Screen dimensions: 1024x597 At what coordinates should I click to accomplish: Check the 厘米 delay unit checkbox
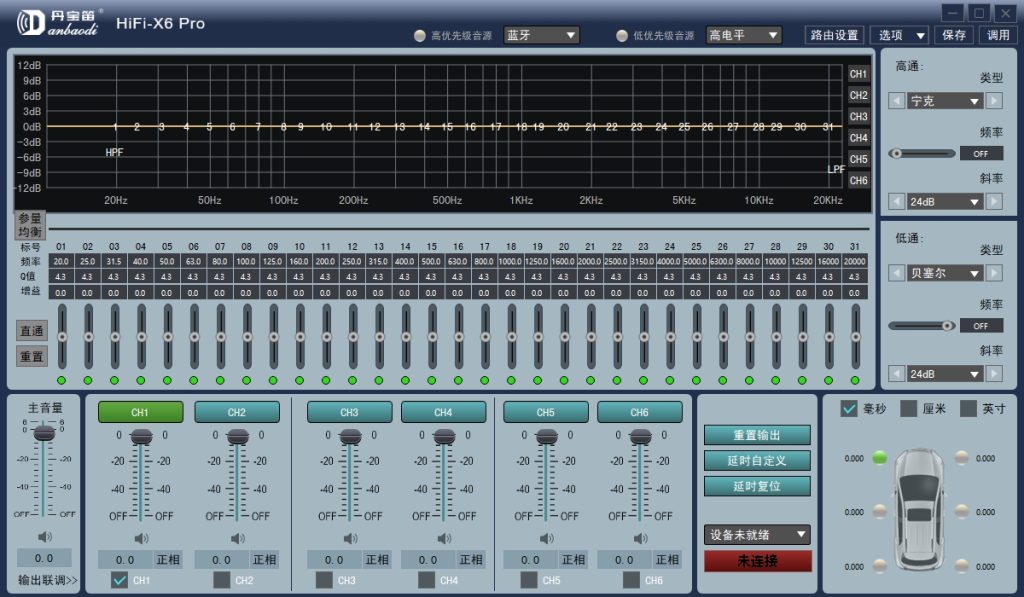click(x=908, y=408)
